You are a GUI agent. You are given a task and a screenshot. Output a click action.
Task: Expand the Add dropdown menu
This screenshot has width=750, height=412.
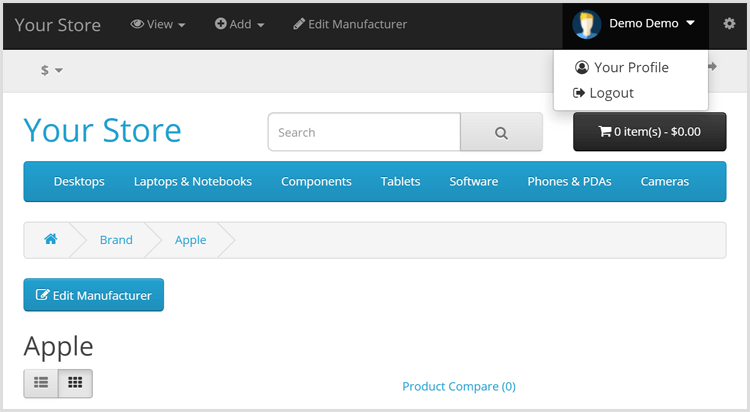pyautogui.click(x=239, y=24)
